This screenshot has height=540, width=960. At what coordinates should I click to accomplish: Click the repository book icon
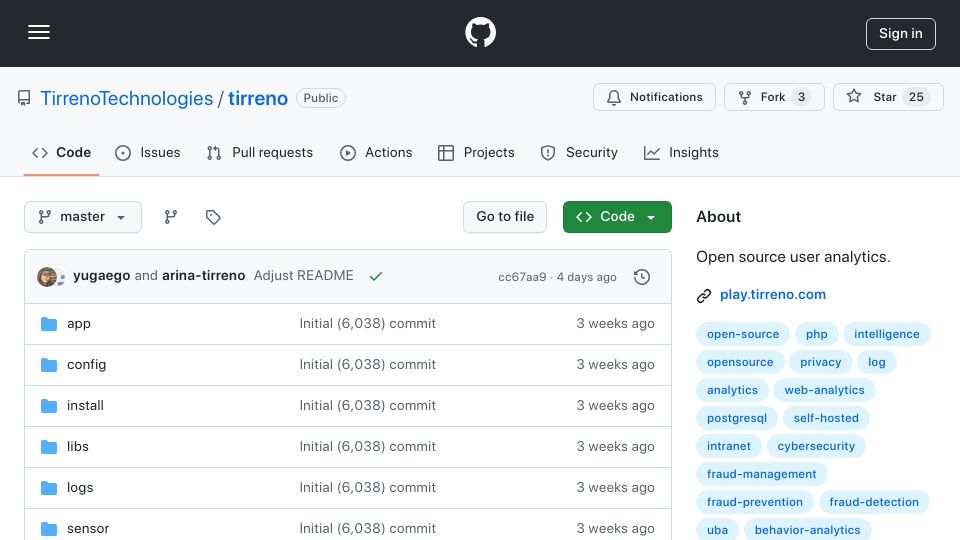pos(24,98)
